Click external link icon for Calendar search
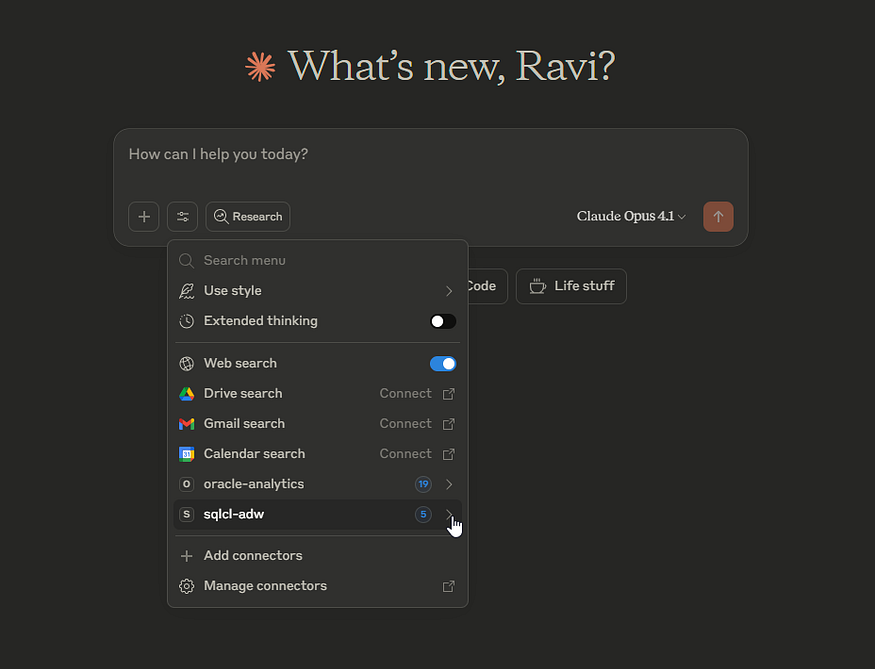 [x=449, y=455]
